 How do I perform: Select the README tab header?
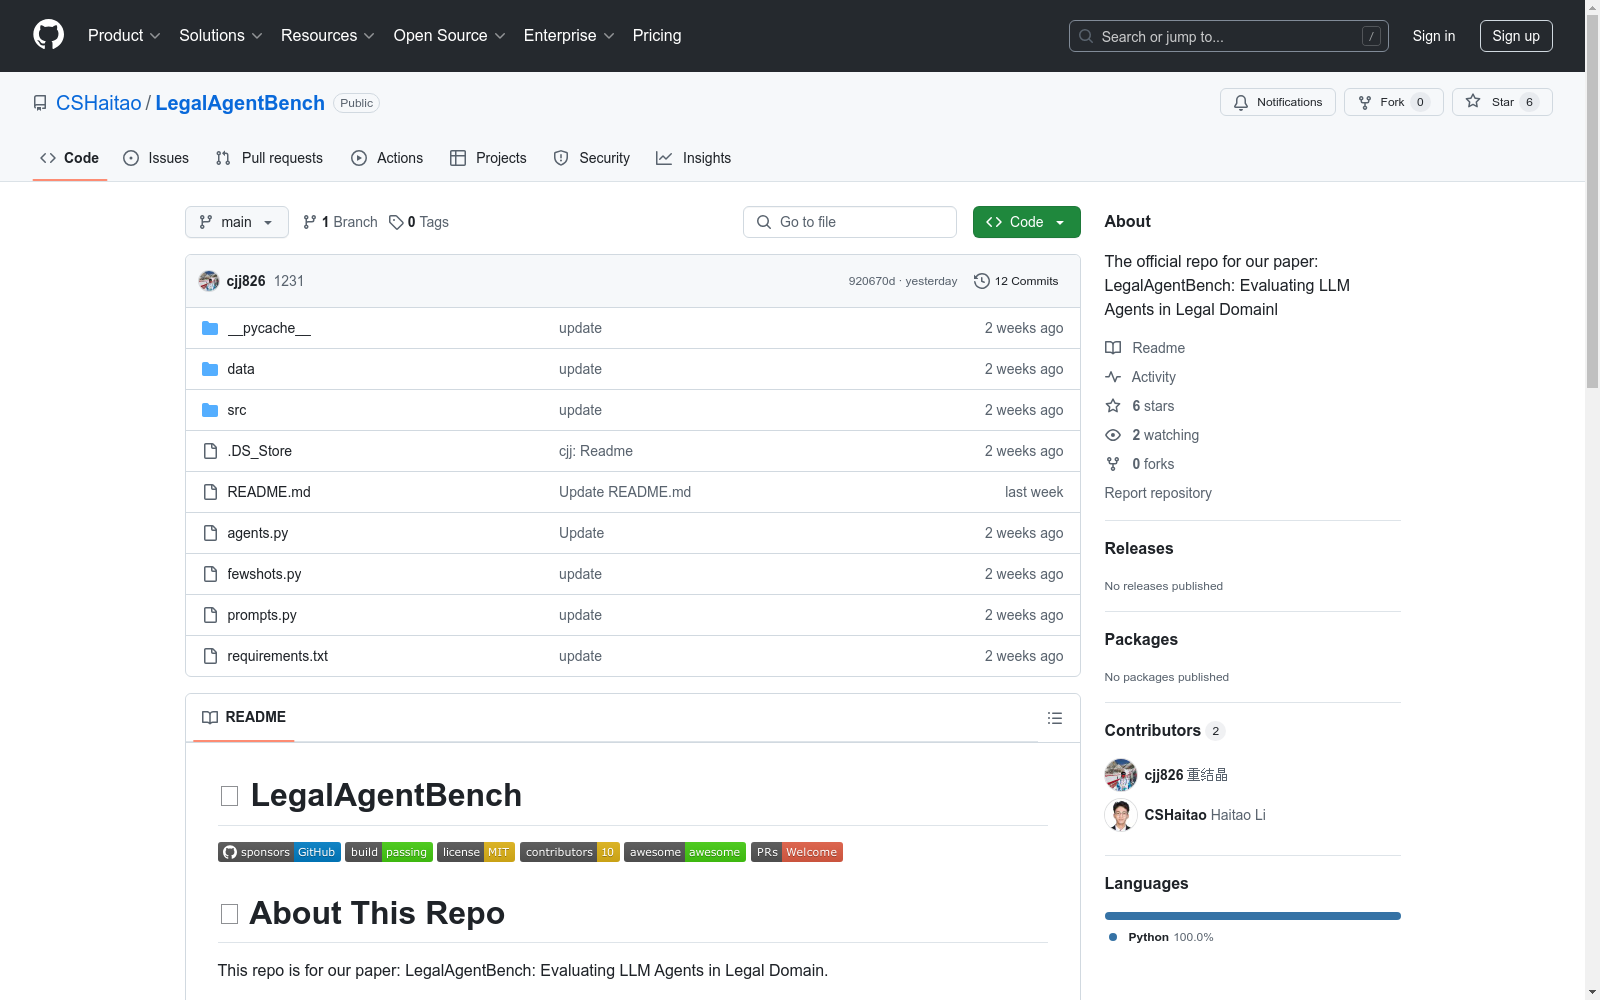[244, 717]
